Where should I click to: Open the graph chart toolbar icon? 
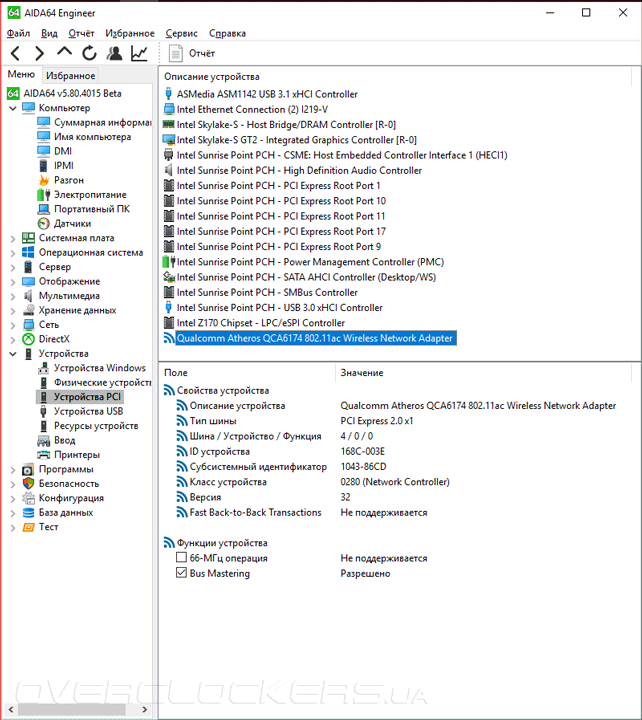pyautogui.click(x=139, y=53)
